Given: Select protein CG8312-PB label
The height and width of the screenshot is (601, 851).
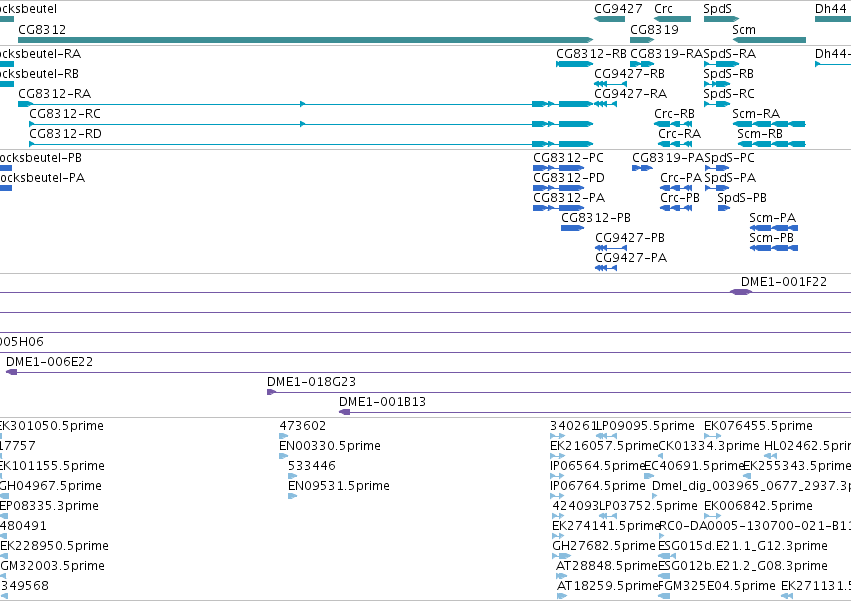Looking at the screenshot, I should pyautogui.click(x=596, y=218).
